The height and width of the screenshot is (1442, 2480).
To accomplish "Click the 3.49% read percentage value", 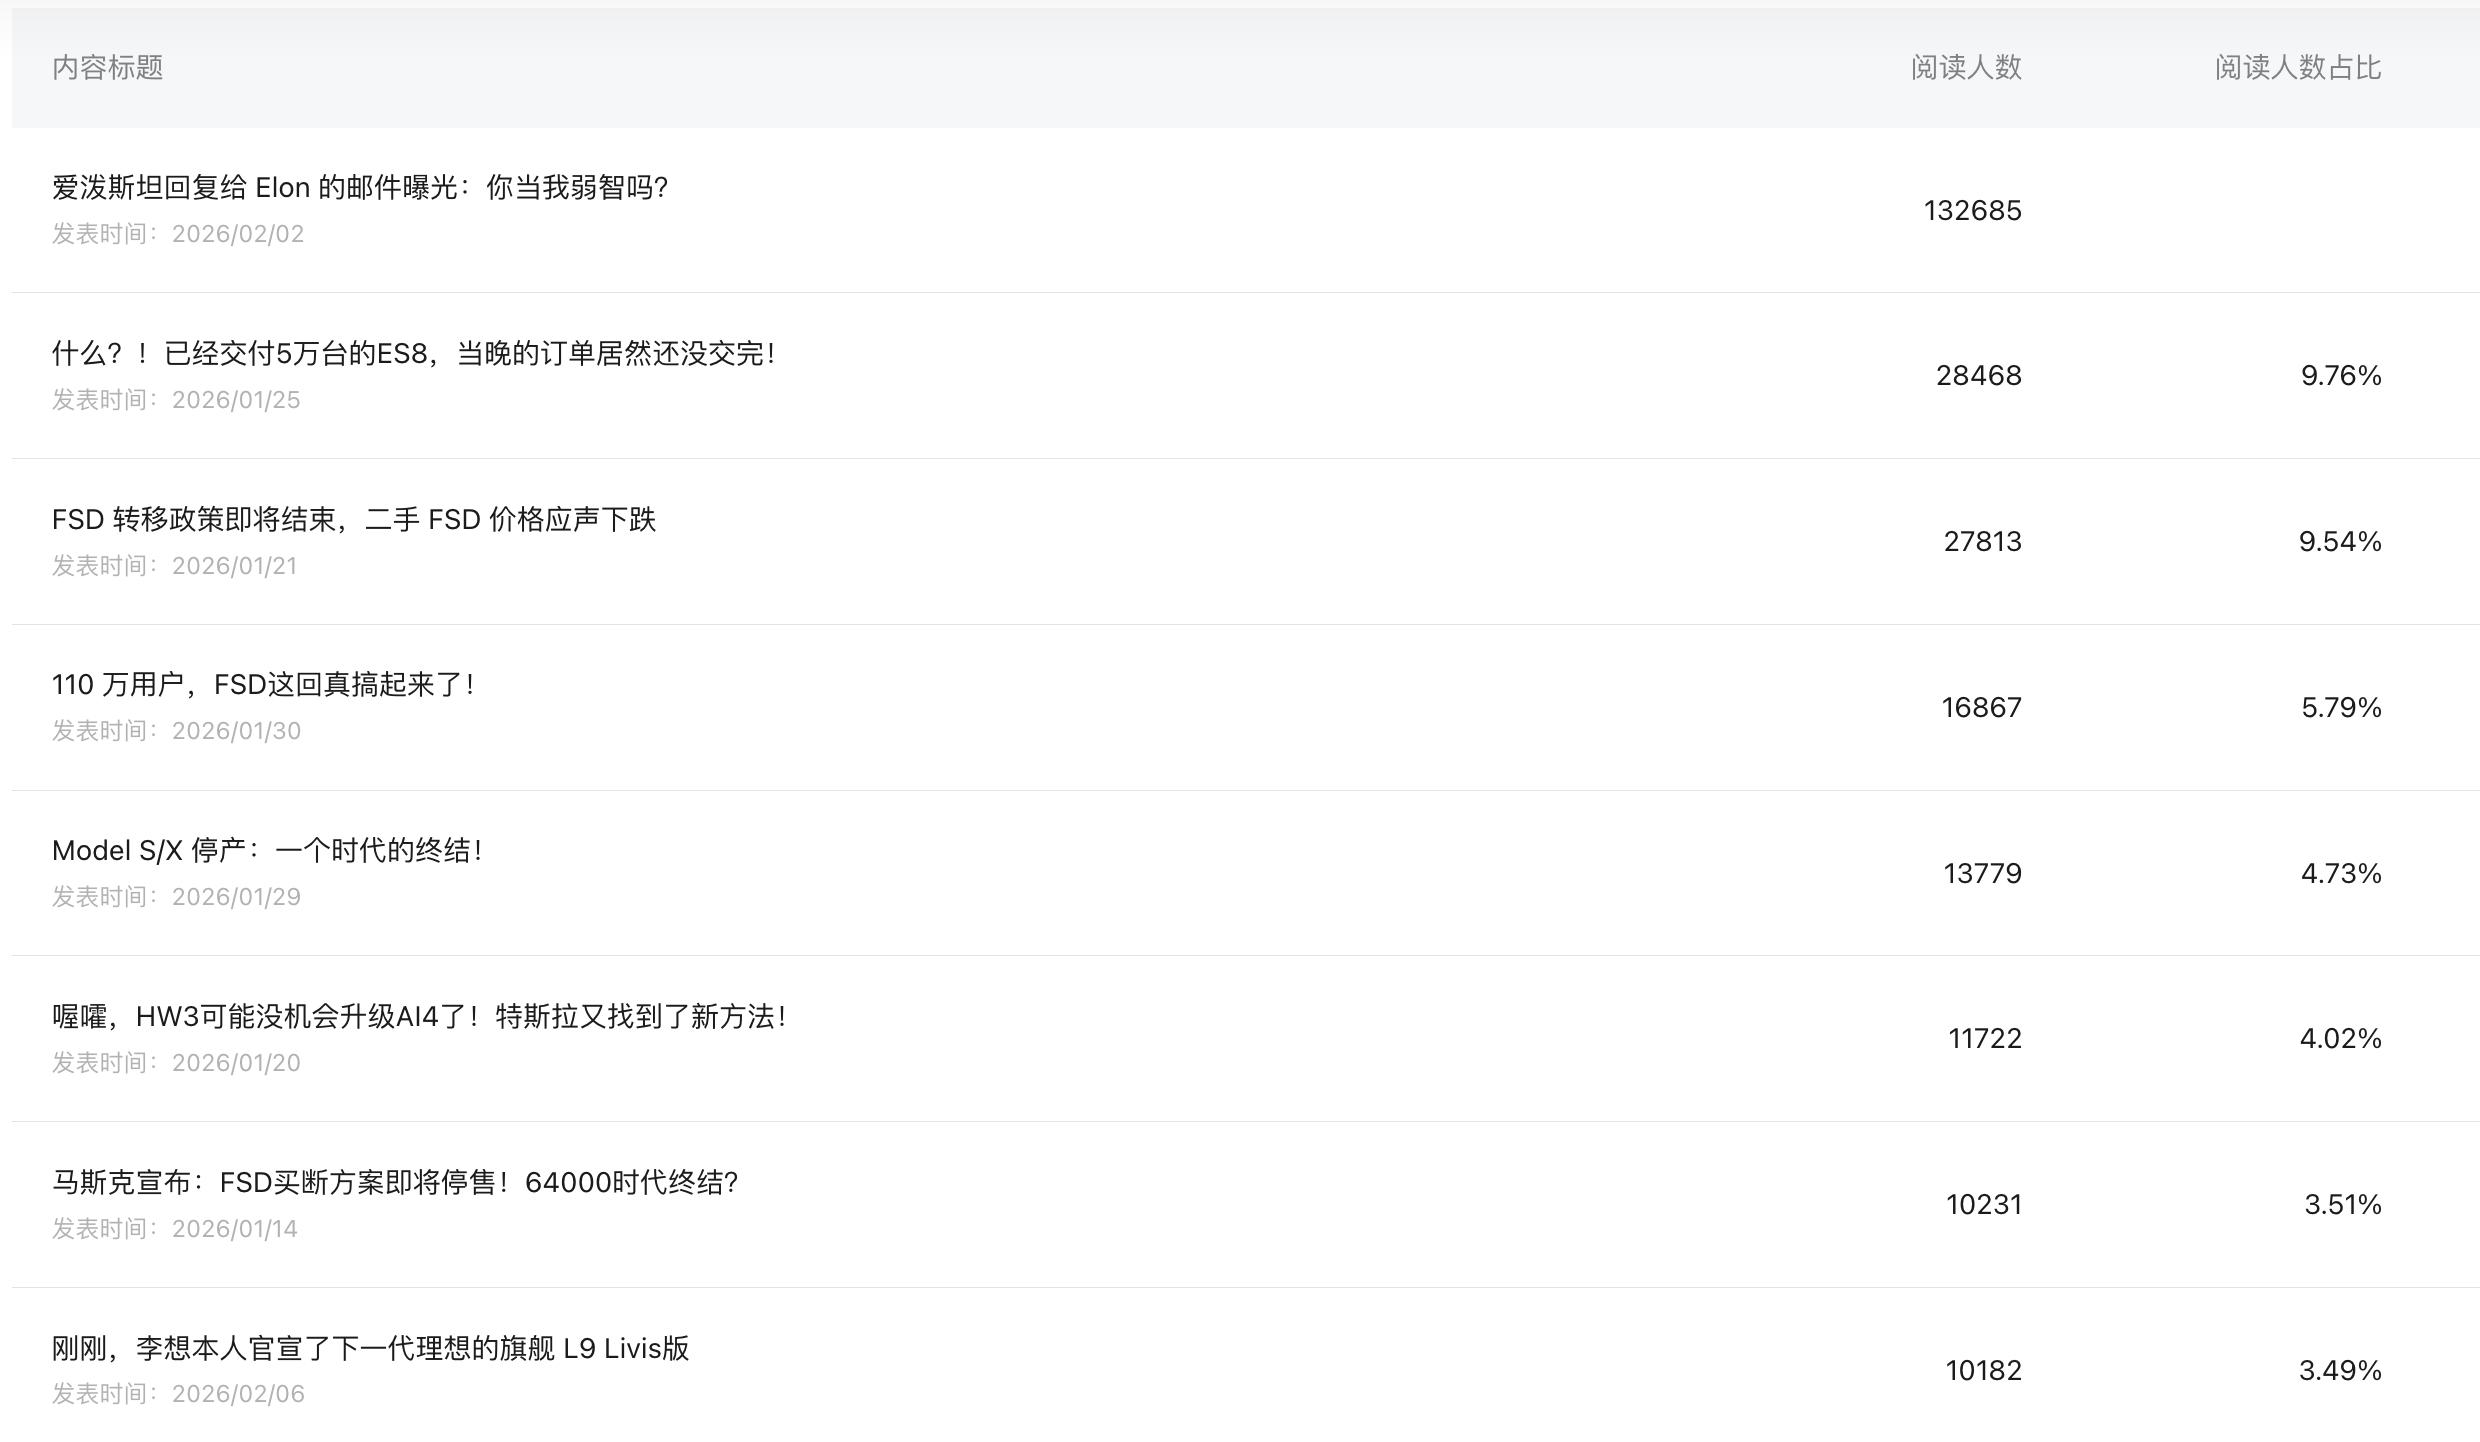I will click(x=2339, y=1370).
